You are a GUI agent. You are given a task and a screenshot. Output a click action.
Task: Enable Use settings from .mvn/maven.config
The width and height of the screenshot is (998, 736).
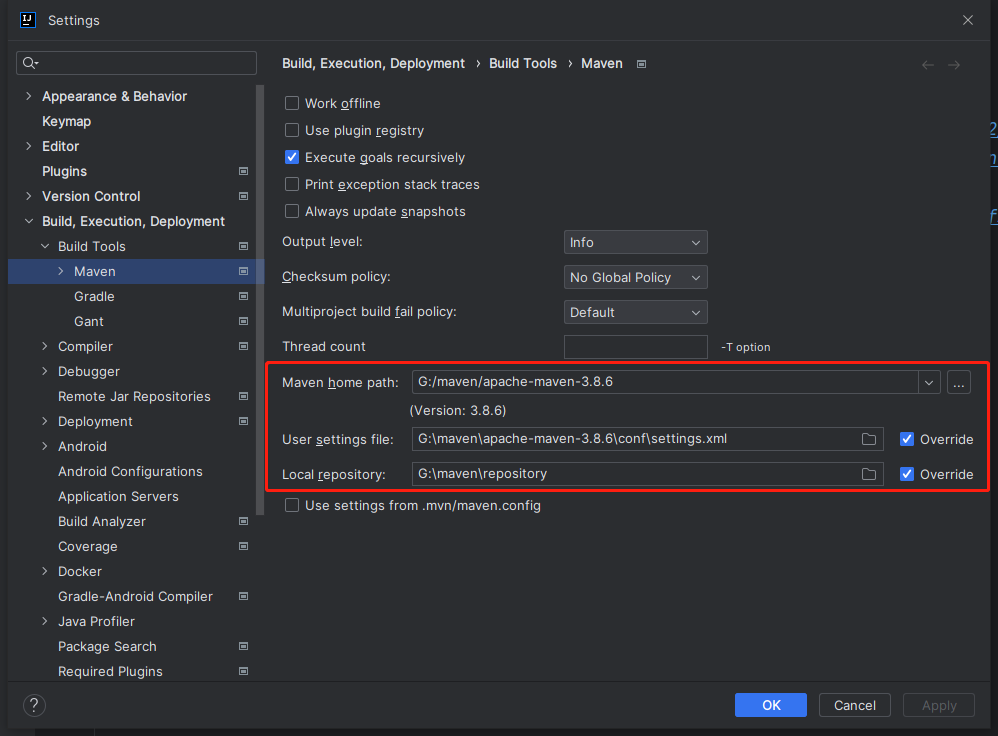[292, 506]
